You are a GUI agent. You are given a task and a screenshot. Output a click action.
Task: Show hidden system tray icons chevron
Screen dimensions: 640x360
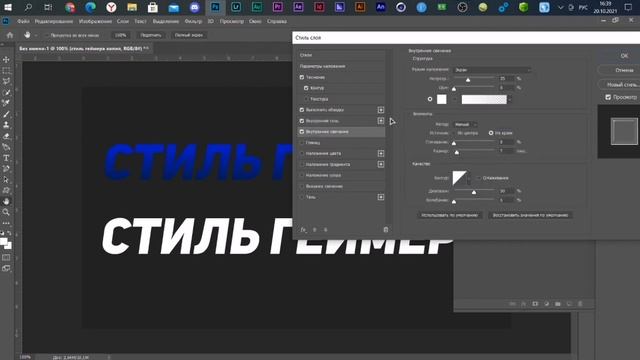pyautogui.click(x=560, y=7)
